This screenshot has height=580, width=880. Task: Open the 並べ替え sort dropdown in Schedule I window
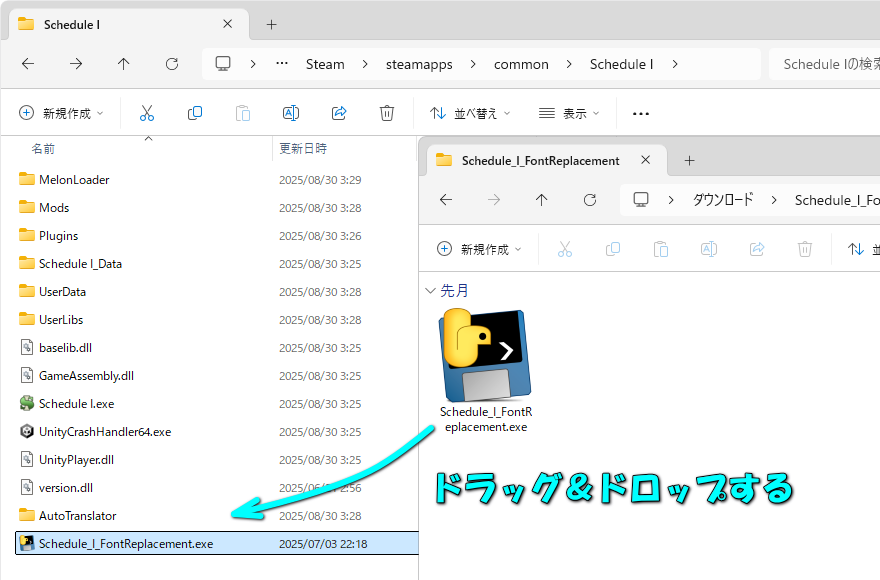point(470,113)
